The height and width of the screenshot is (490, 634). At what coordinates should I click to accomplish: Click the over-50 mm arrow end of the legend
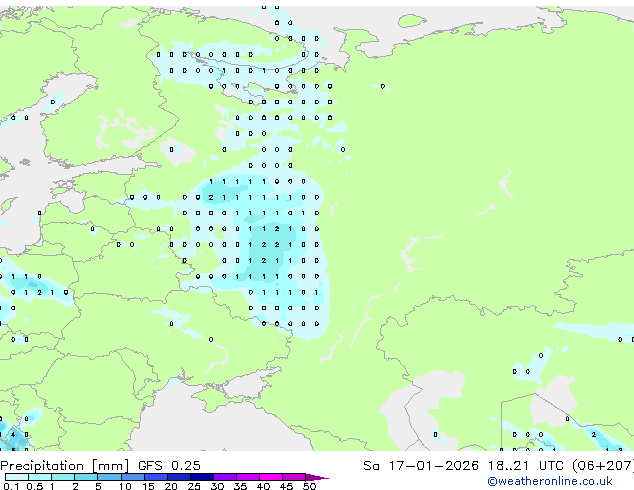coord(317,477)
